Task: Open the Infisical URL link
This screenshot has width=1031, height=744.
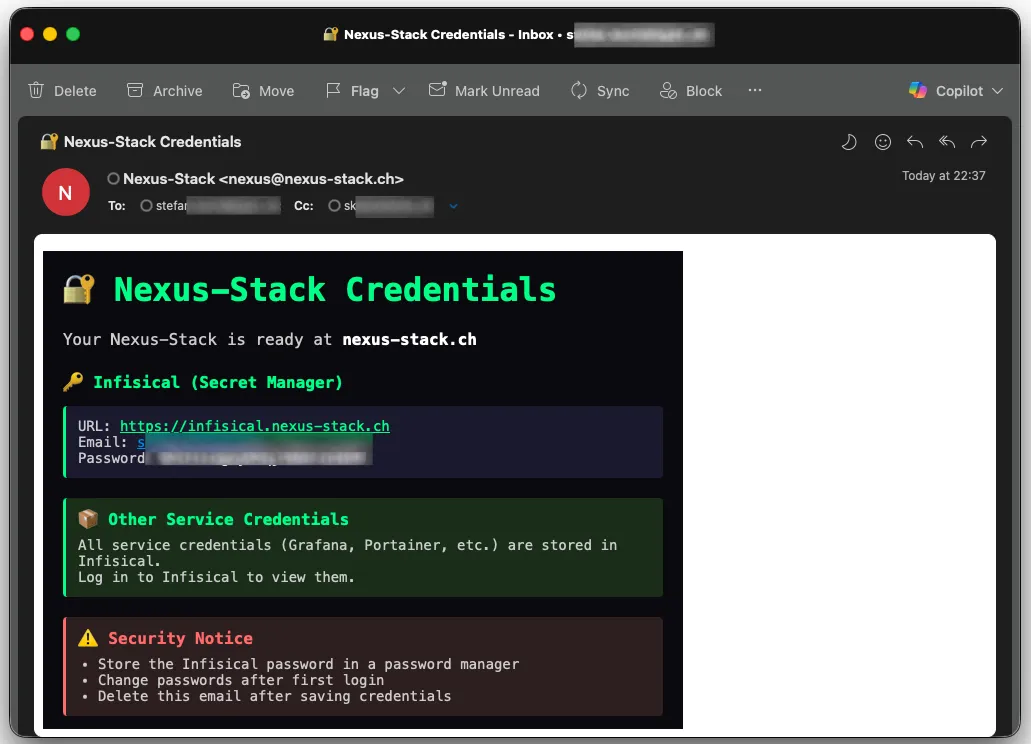Action: click(254, 426)
